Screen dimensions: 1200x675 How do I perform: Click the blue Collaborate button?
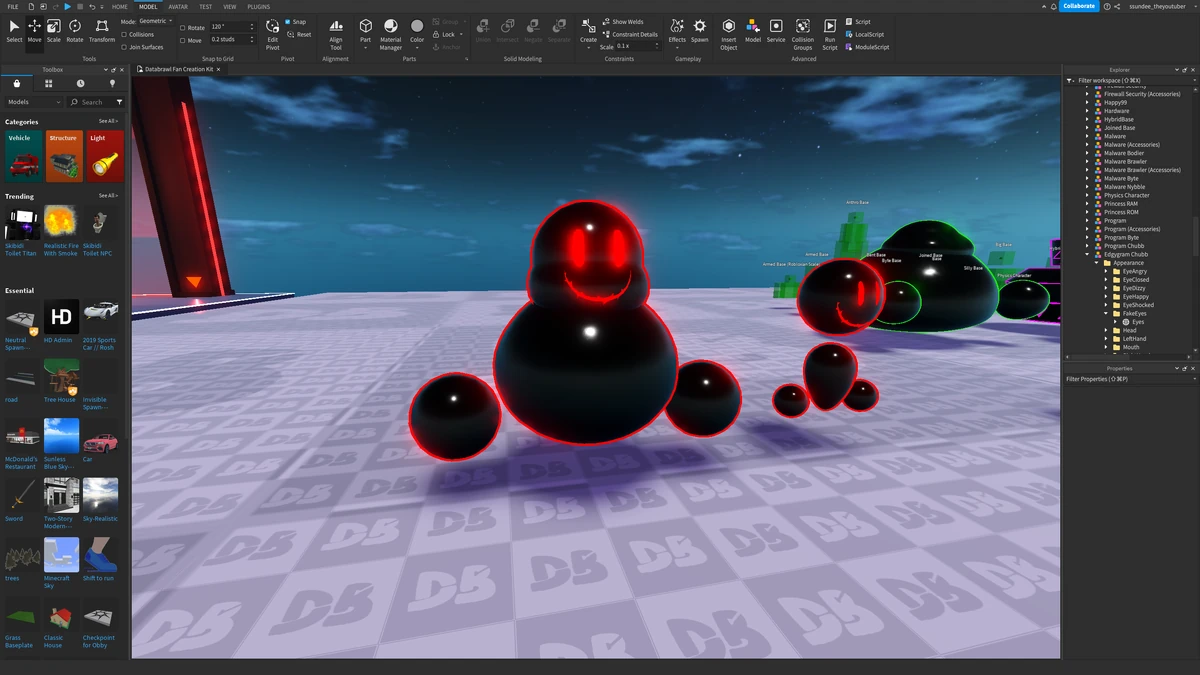click(1078, 6)
